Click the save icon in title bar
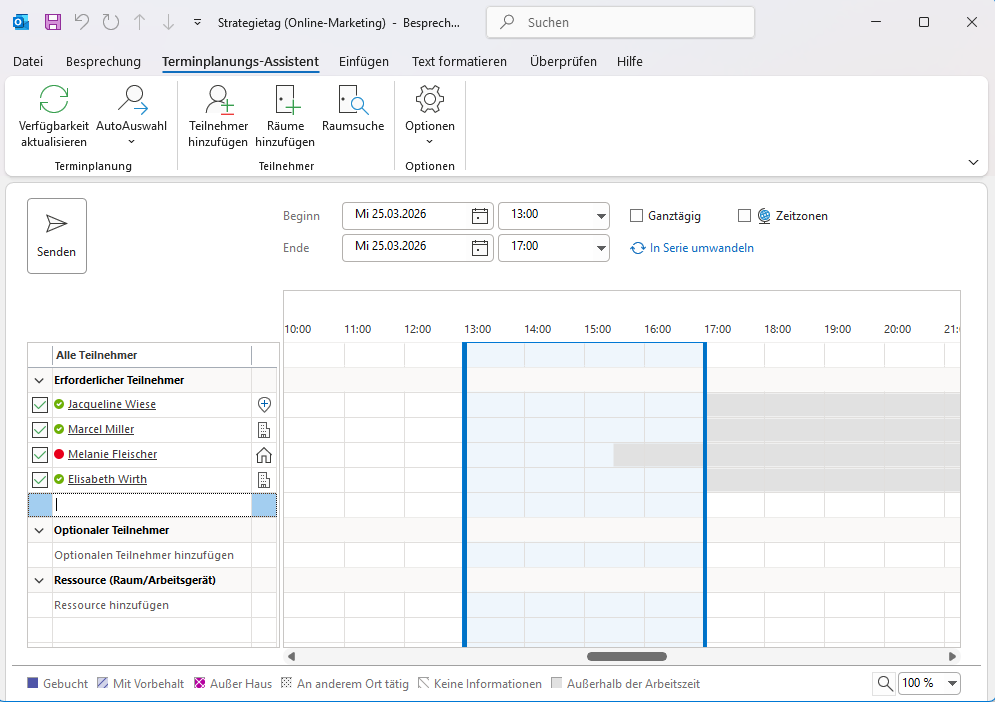The image size is (995, 702). (53, 21)
